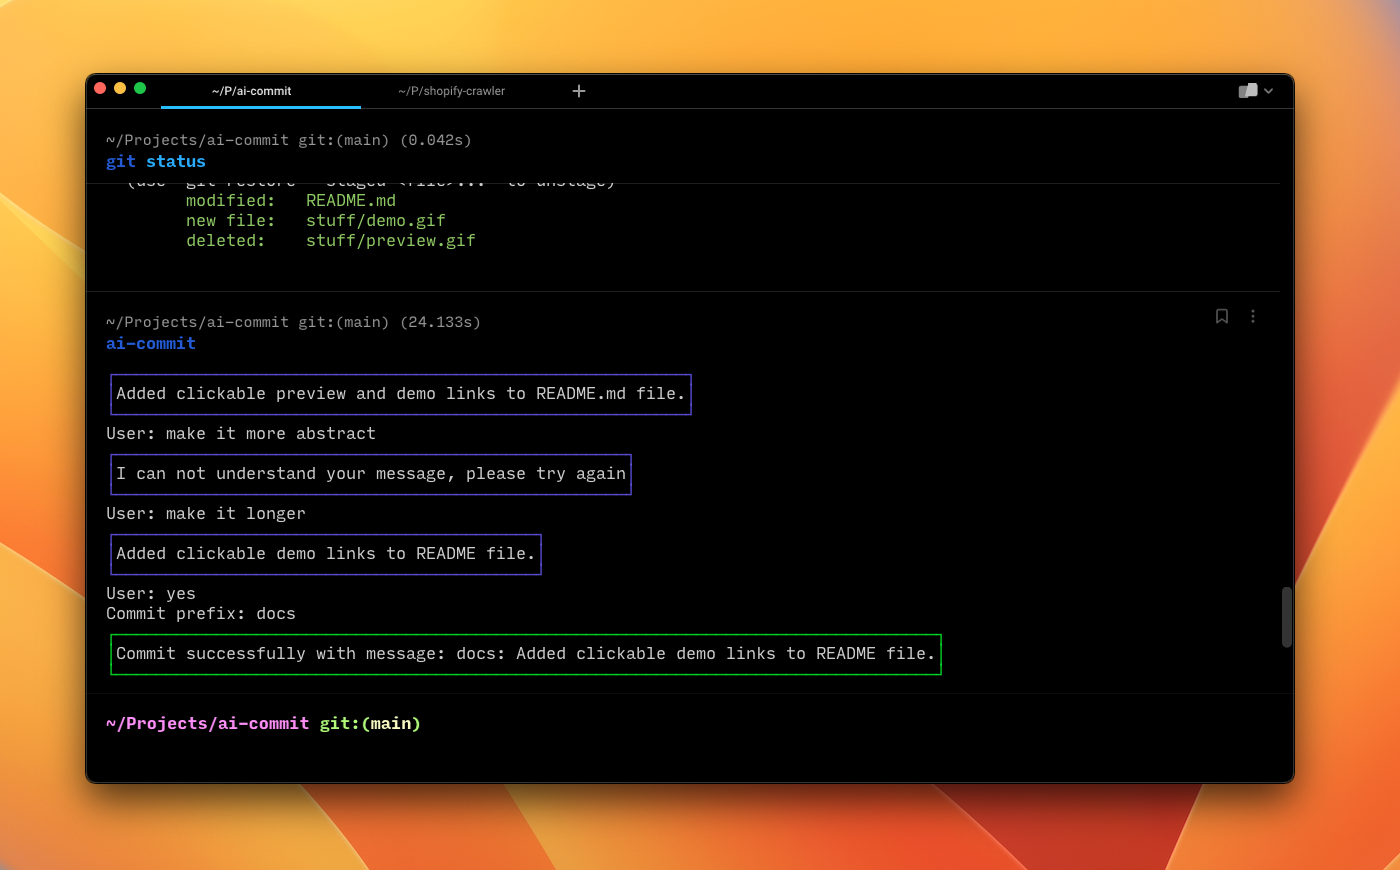The width and height of the screenshot is (1400, 870).
Task: Select the green commit success message box
Action: 526,654
